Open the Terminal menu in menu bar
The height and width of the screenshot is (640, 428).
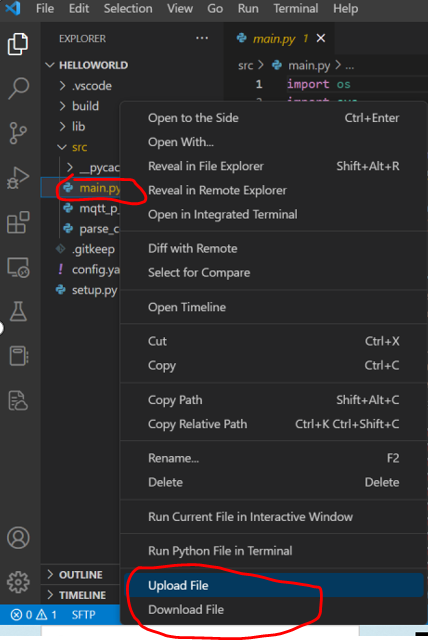[295, 9]
